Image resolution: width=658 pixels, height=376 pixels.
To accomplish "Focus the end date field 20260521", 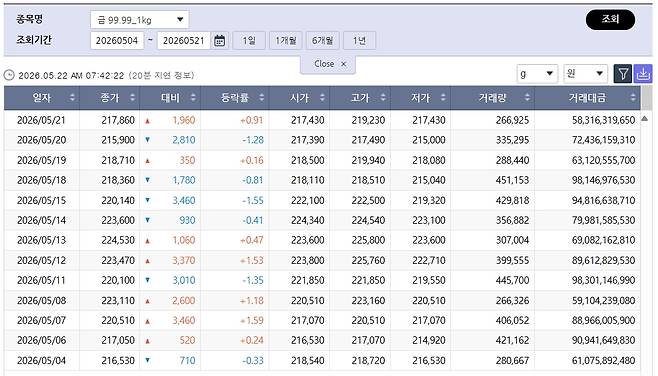I will 184,41.
